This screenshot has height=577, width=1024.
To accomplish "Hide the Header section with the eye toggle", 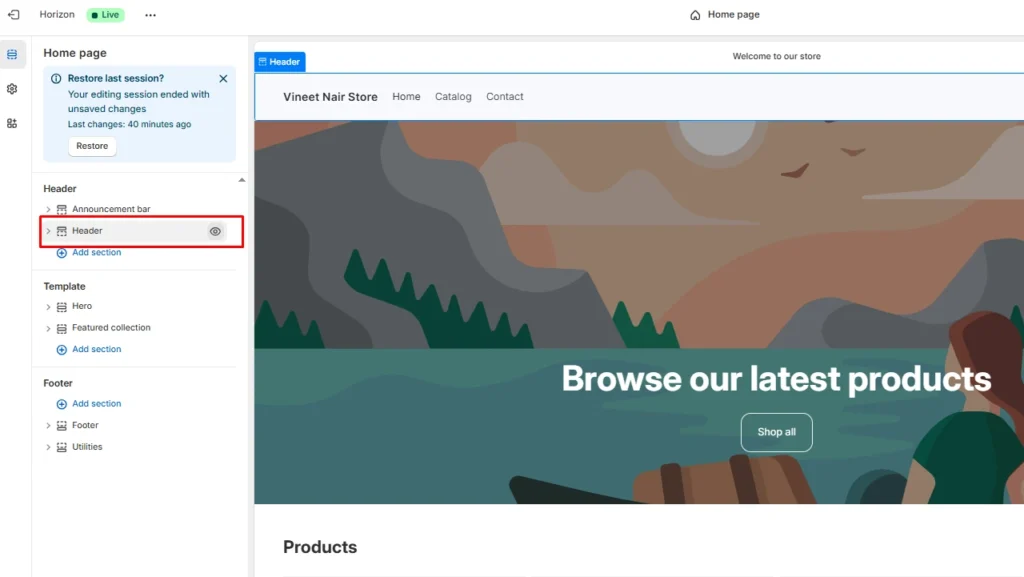I will tap(215, 230).
